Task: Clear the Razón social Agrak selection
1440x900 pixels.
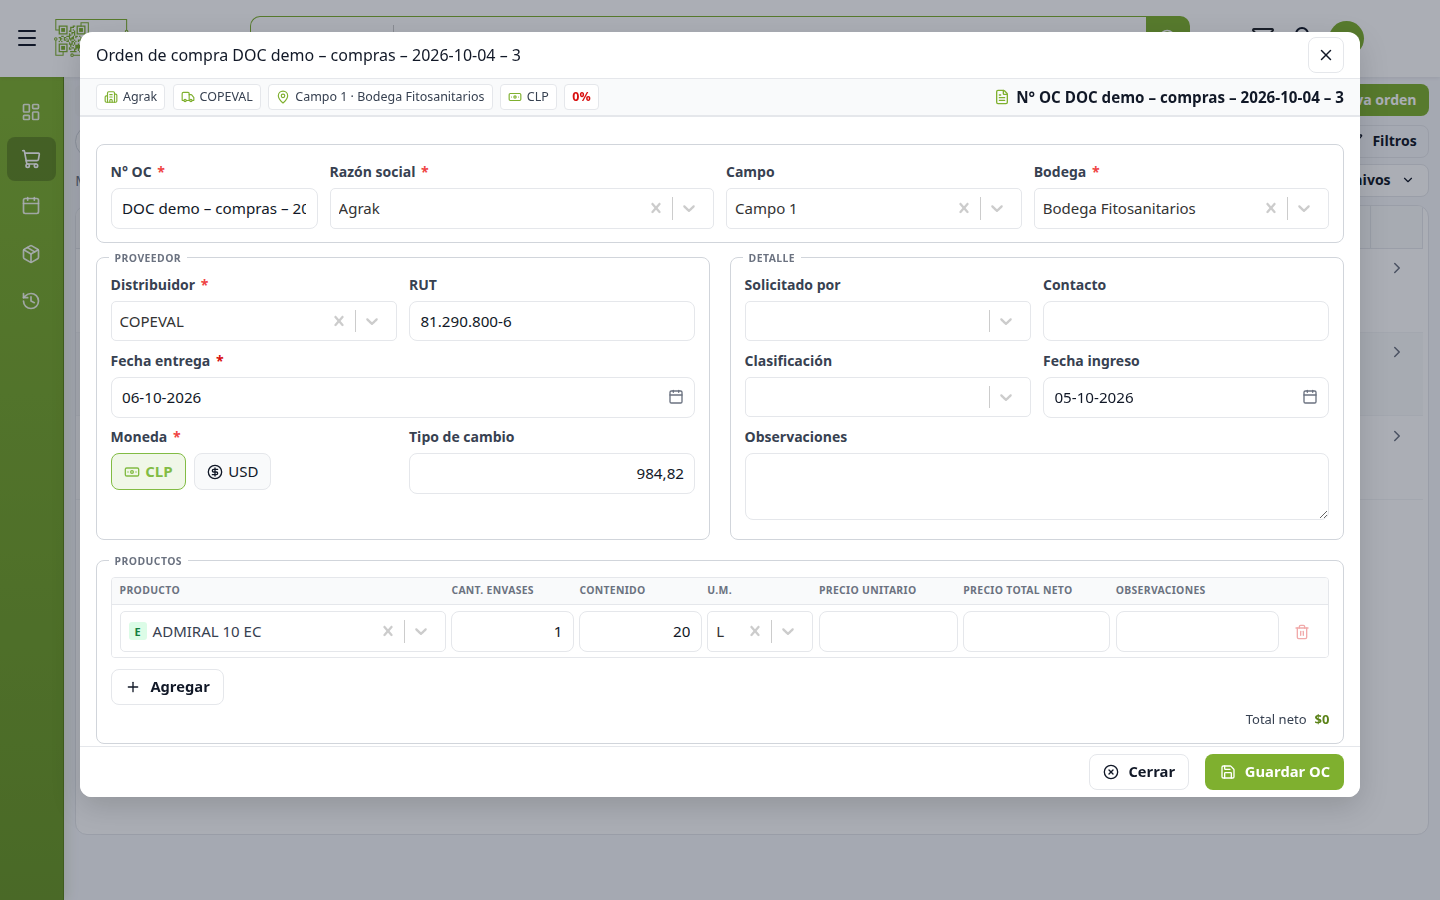Action: [x=656, y=209]
